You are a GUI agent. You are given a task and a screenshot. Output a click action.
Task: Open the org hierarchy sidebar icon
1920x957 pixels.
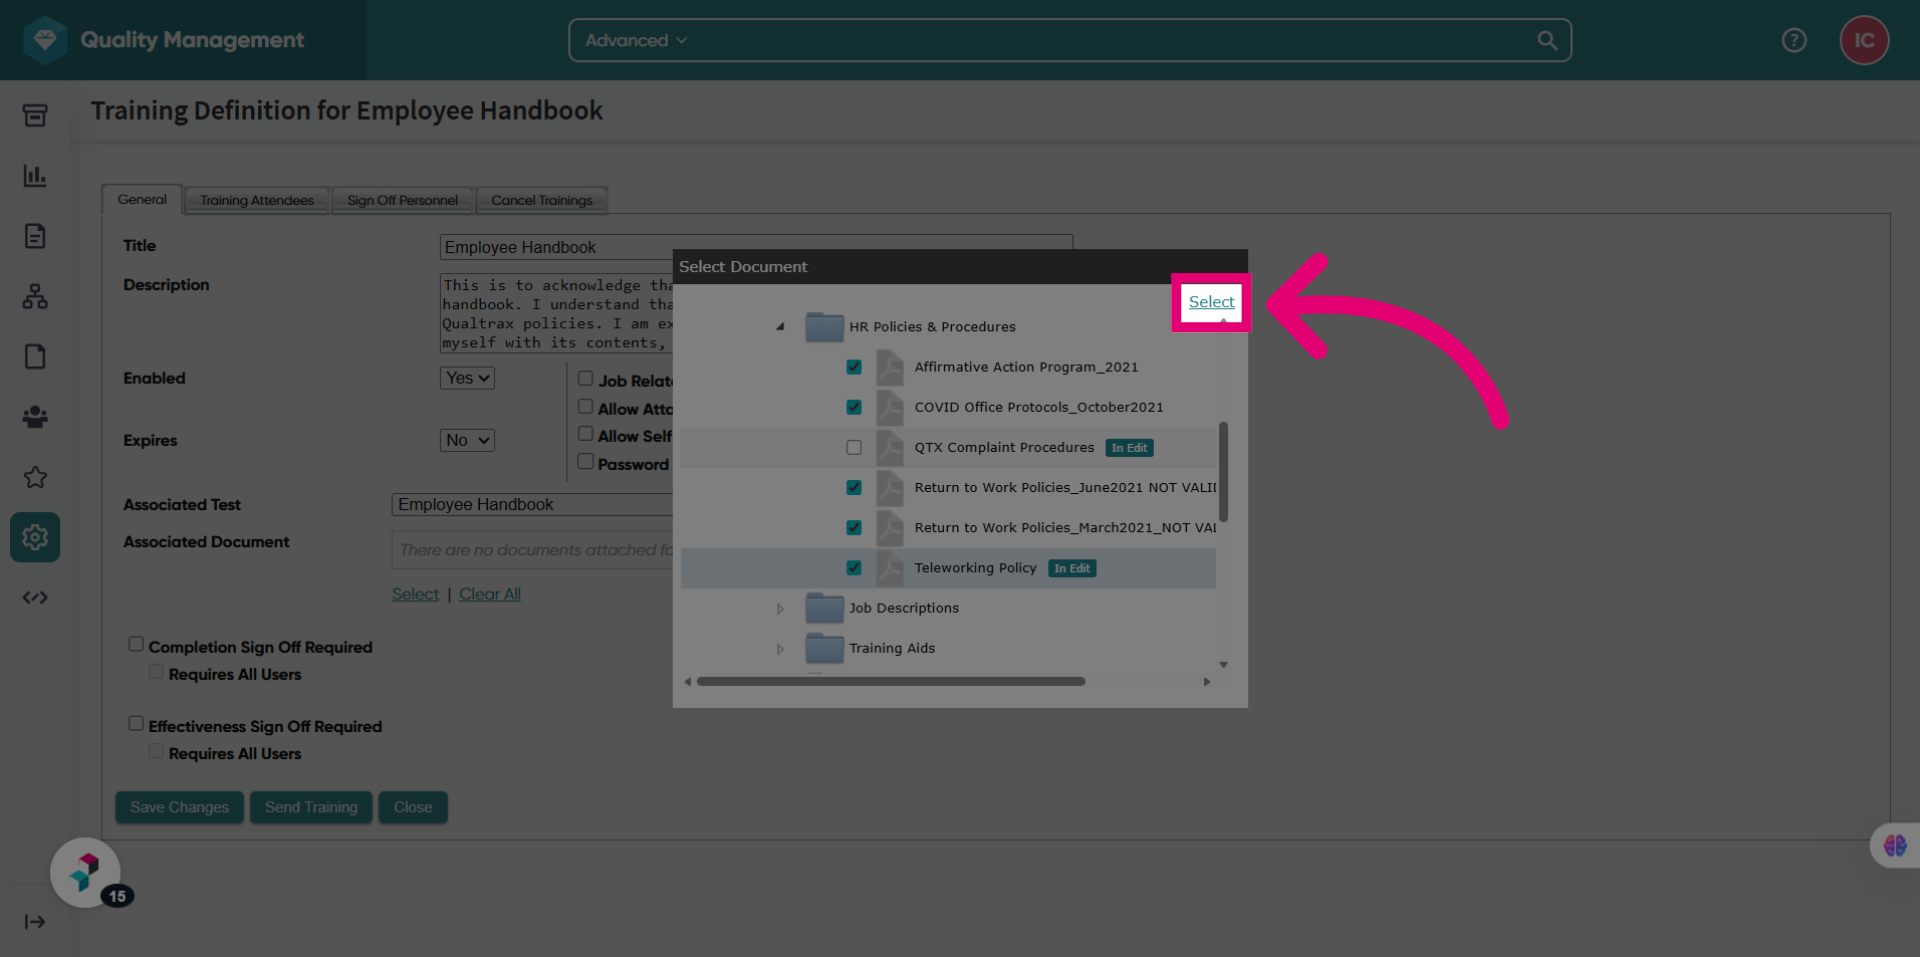click(35, 297)
